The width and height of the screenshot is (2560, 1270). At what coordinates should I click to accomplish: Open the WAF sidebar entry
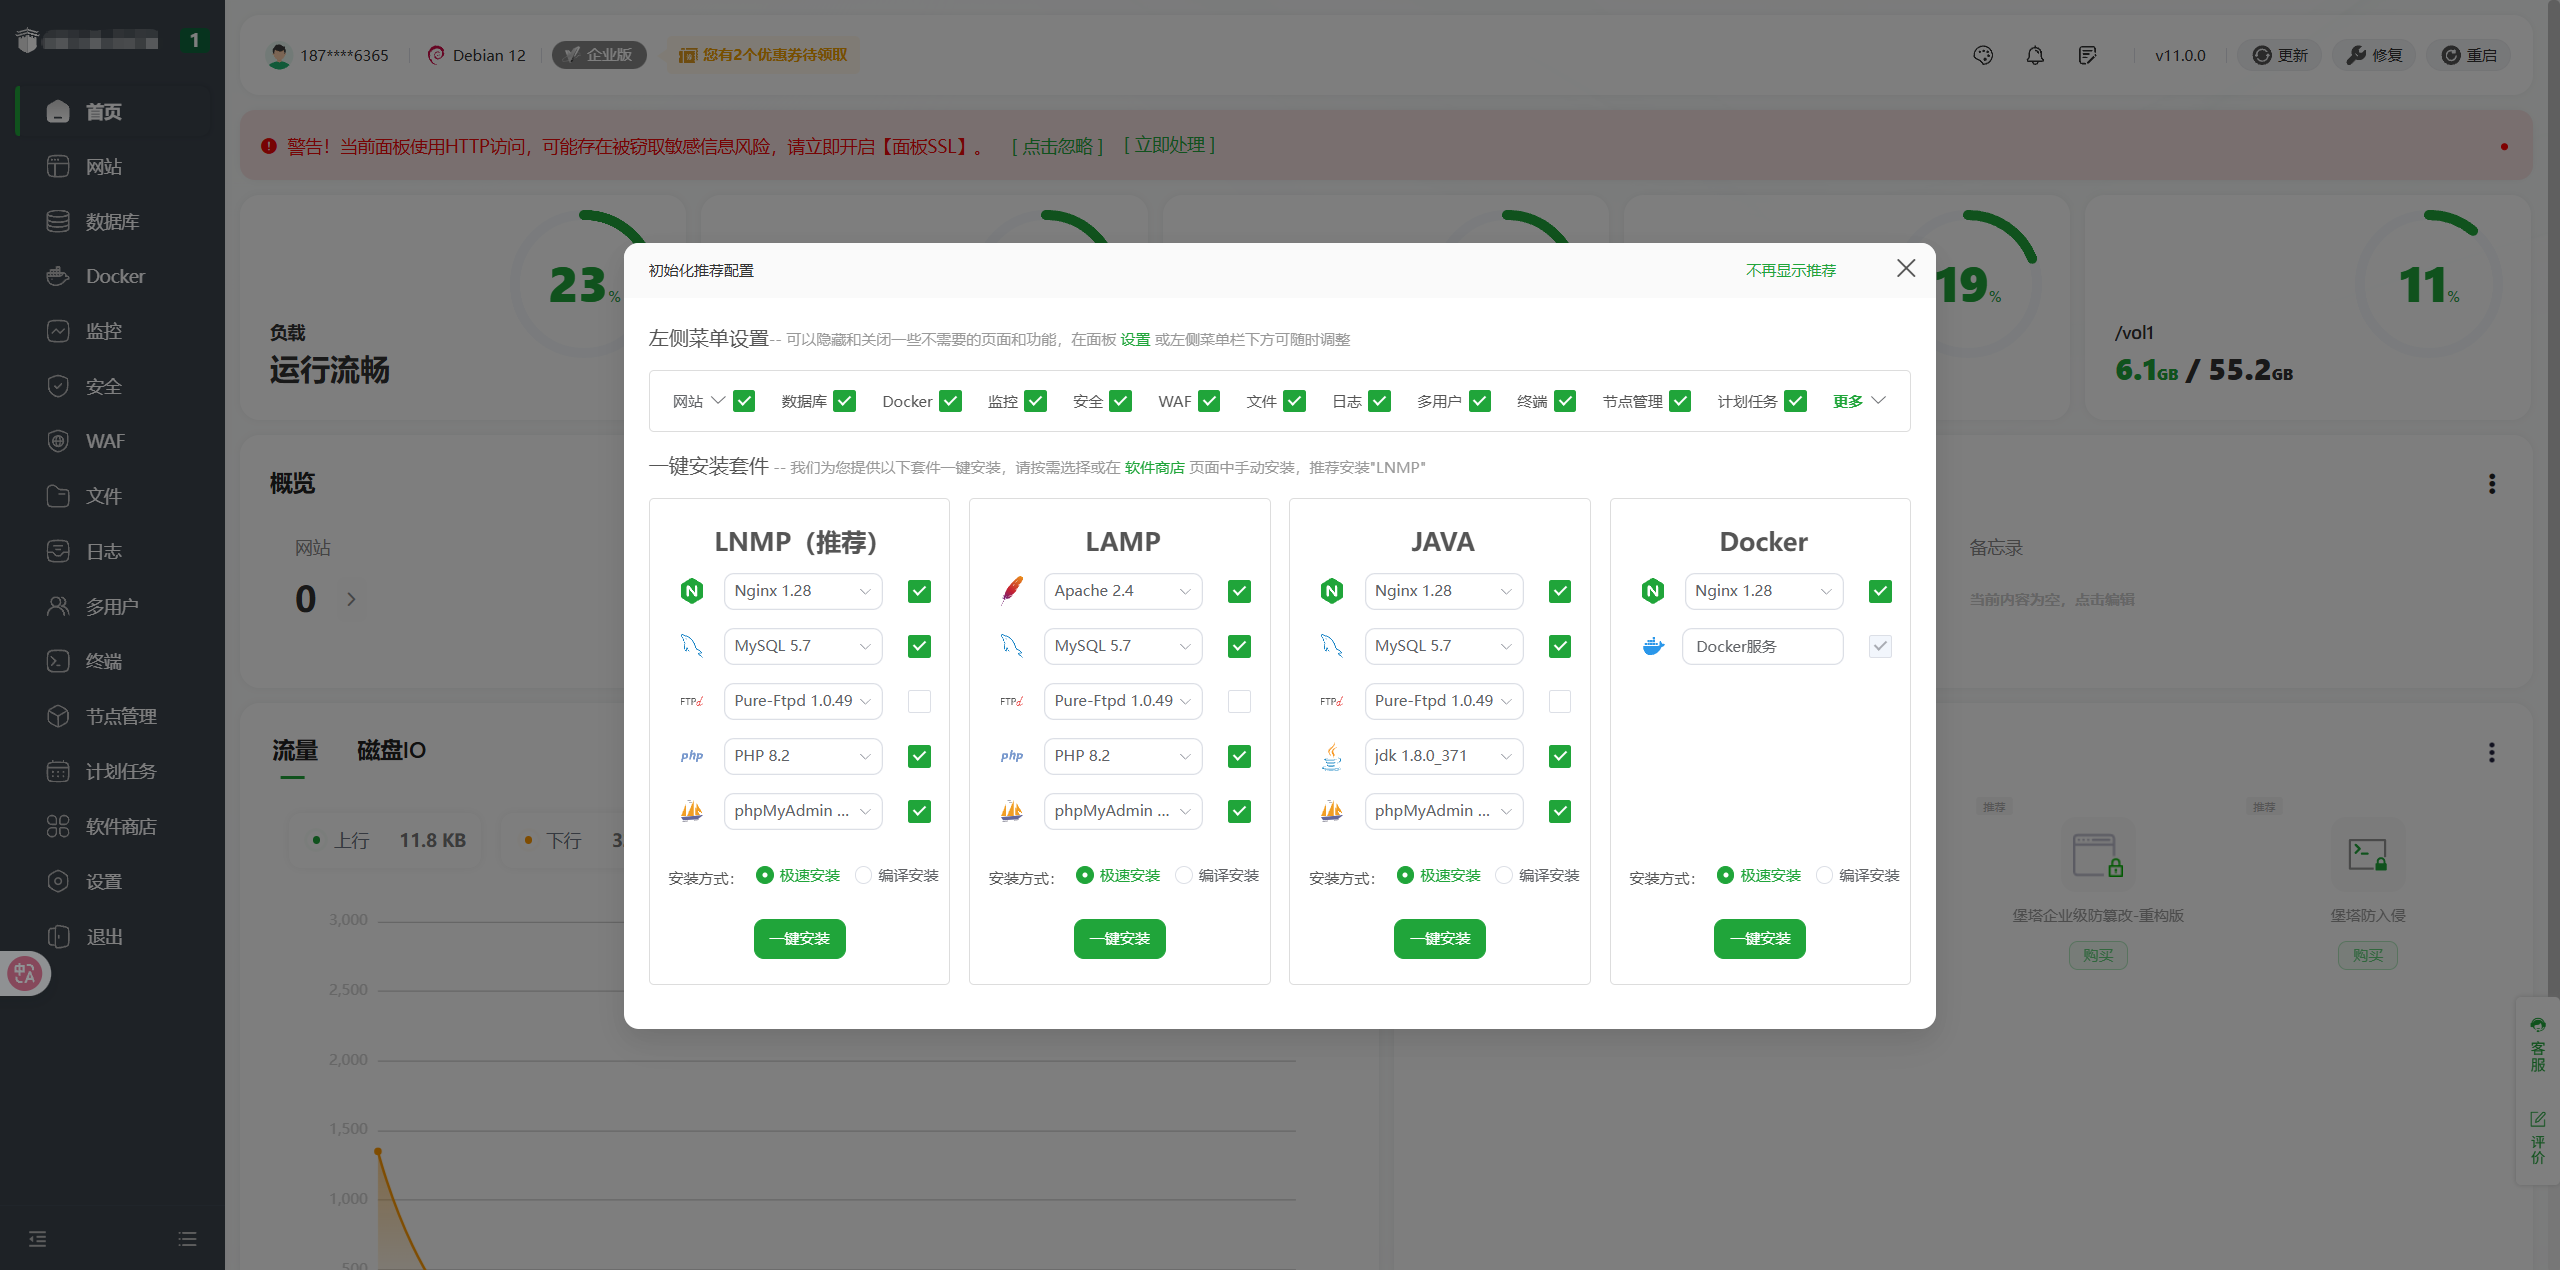tap(104, 441)
